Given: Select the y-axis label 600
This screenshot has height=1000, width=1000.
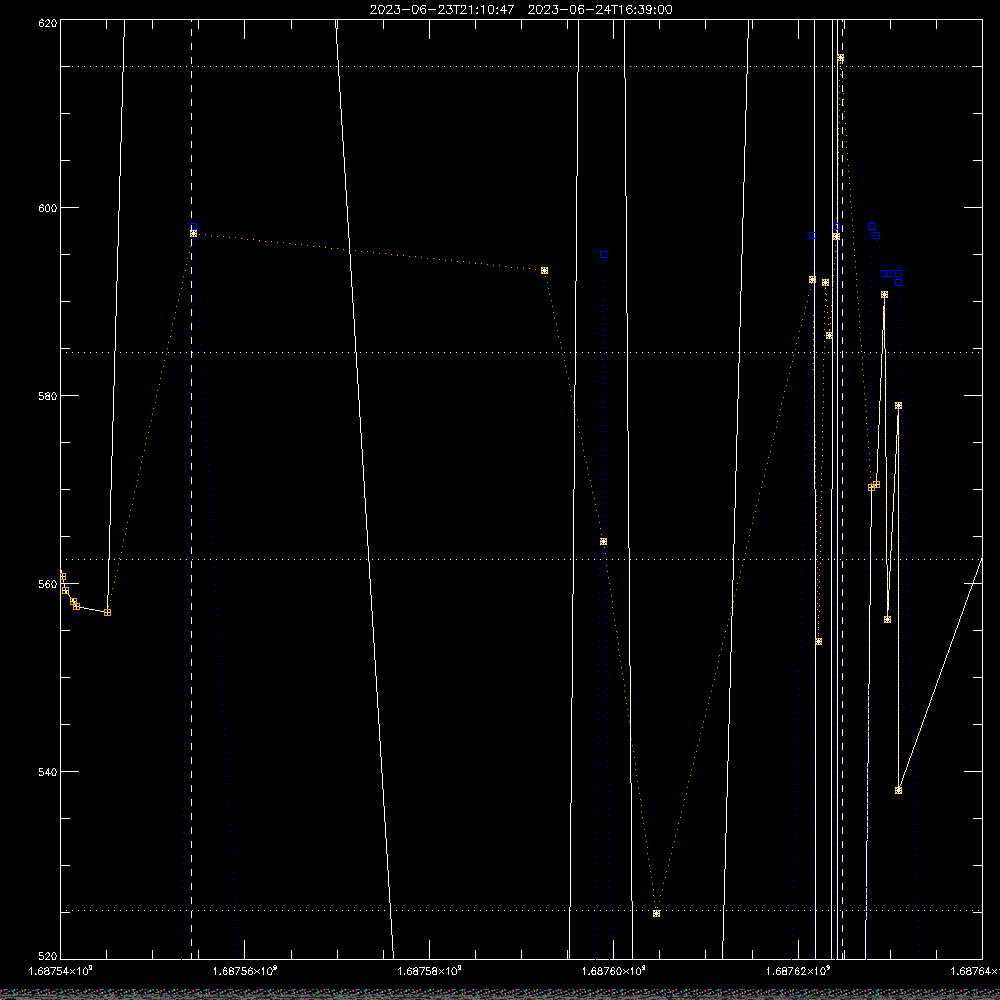Looking at the screenshot, I should 48,208.
